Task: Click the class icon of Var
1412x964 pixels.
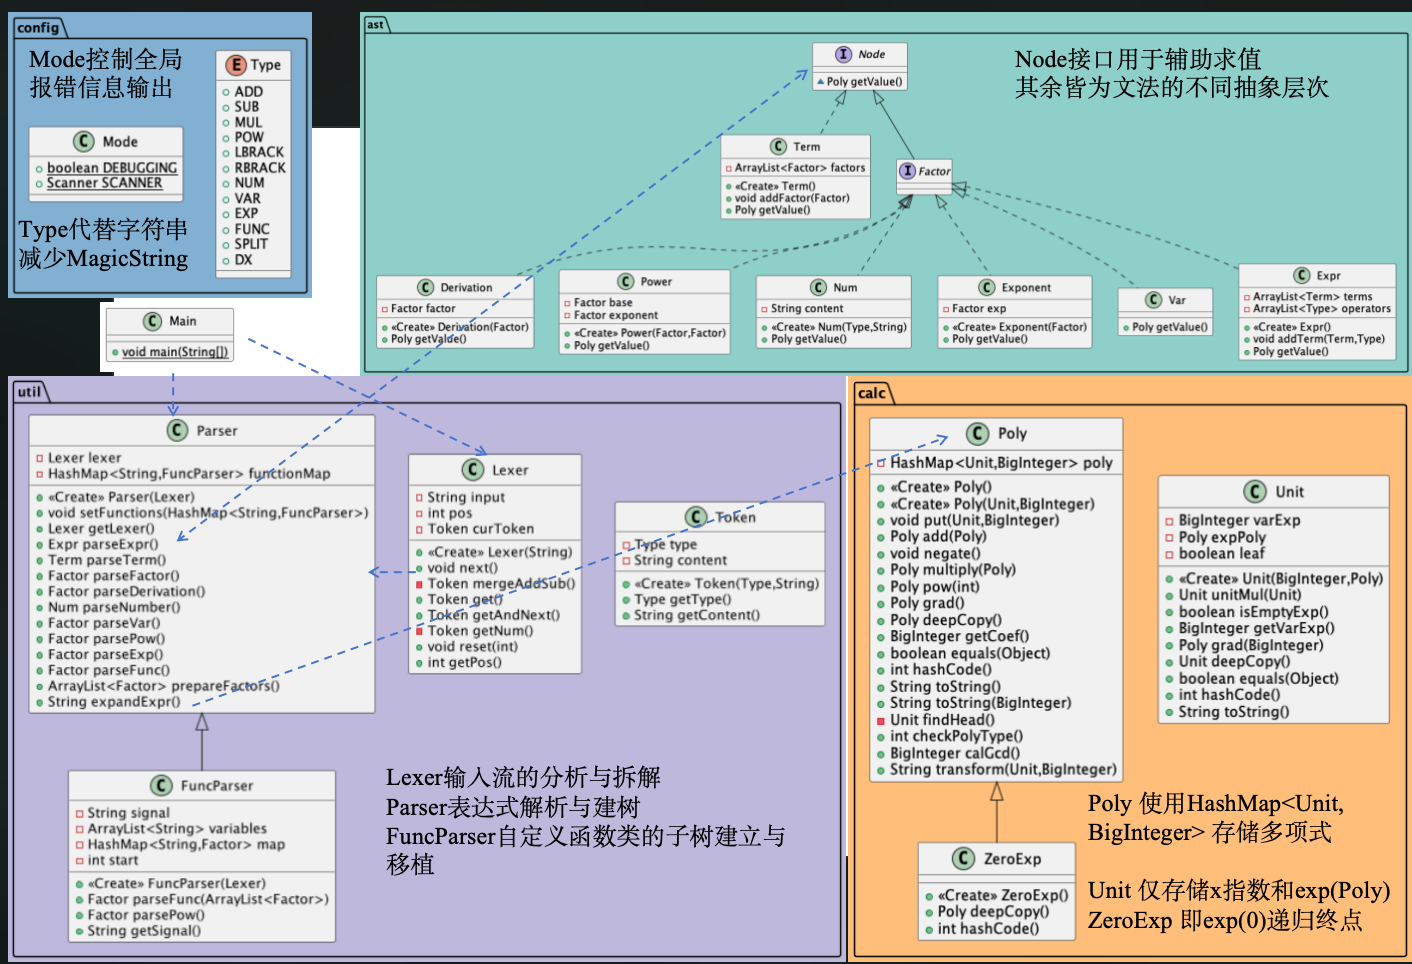Action: pos(1154,300)
